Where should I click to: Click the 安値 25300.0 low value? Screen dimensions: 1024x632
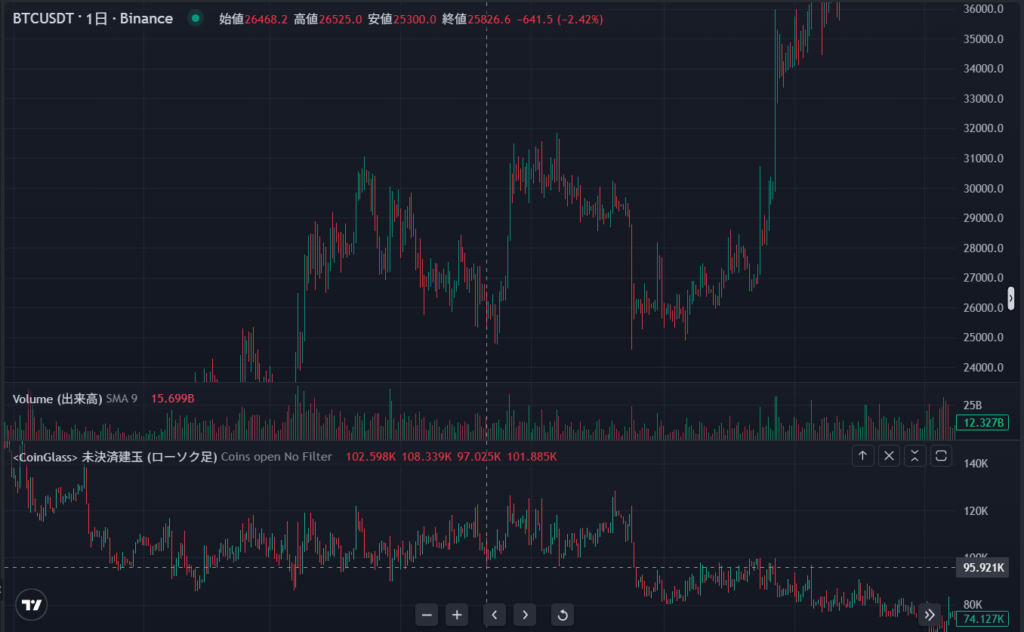pyautogui.click(x=402, y=19)
